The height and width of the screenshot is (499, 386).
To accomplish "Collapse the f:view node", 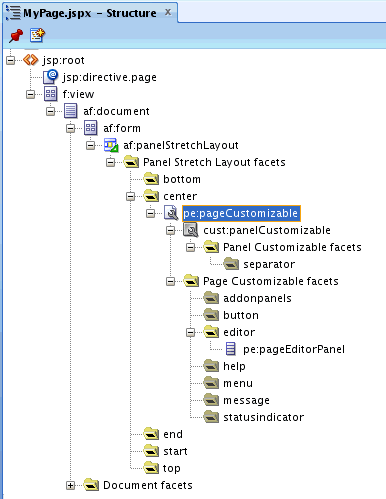I will tap(31, 94).
